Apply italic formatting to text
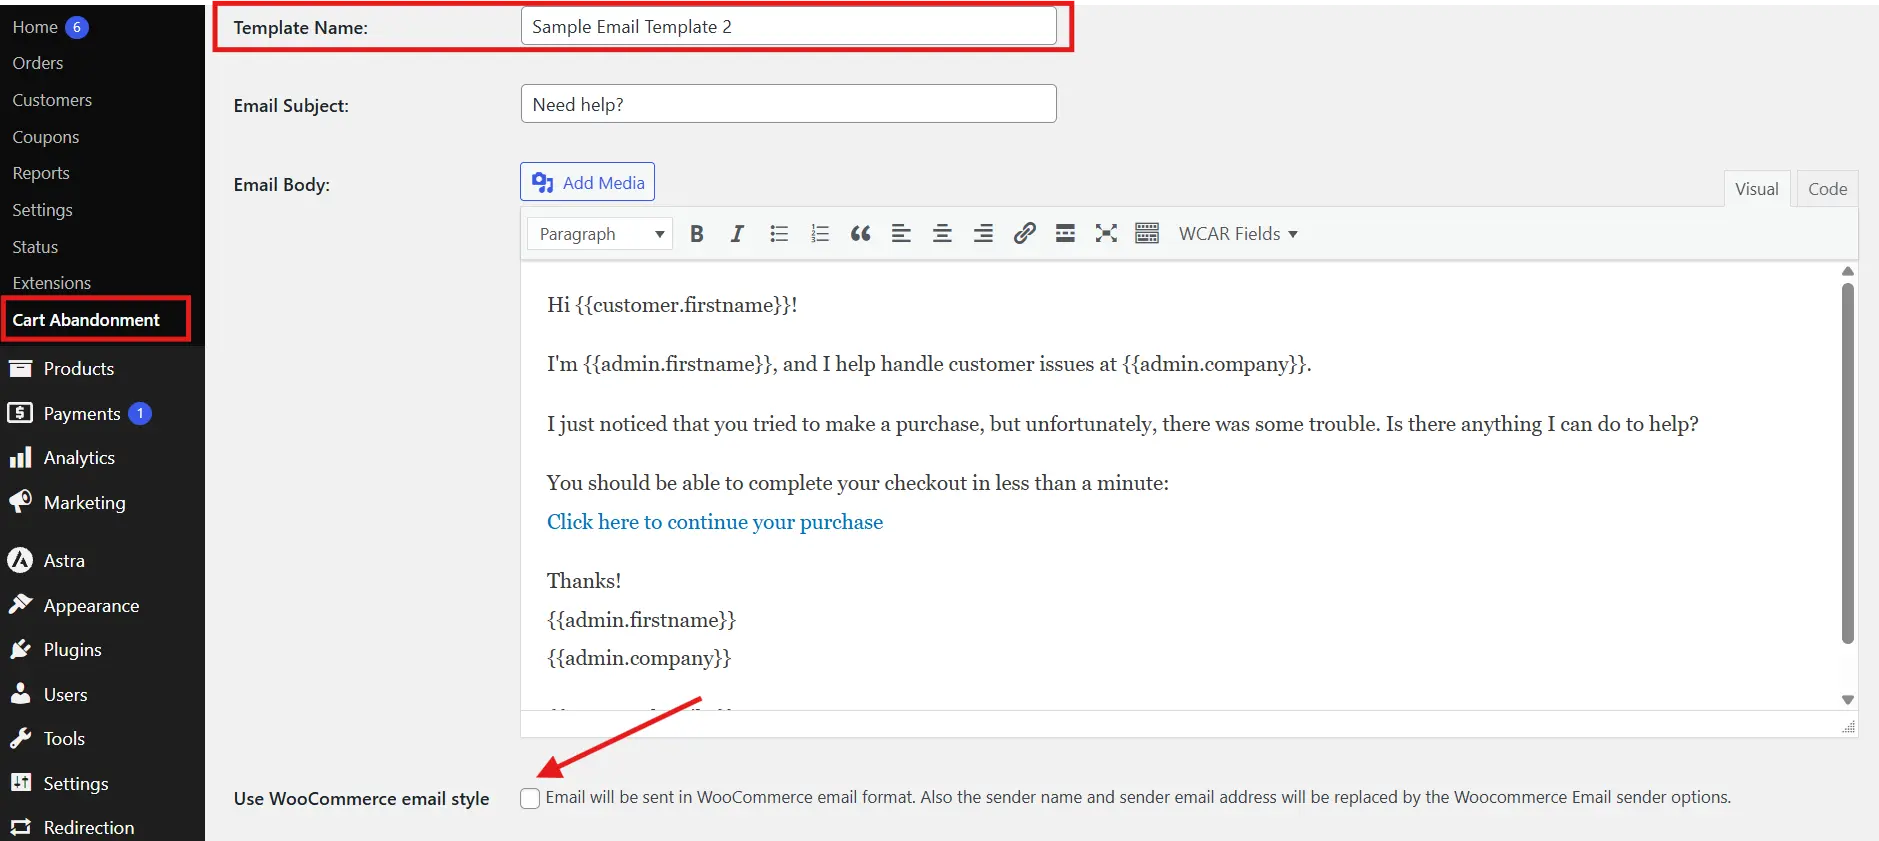Screen dimensions: 1879x841 [737, 234]
